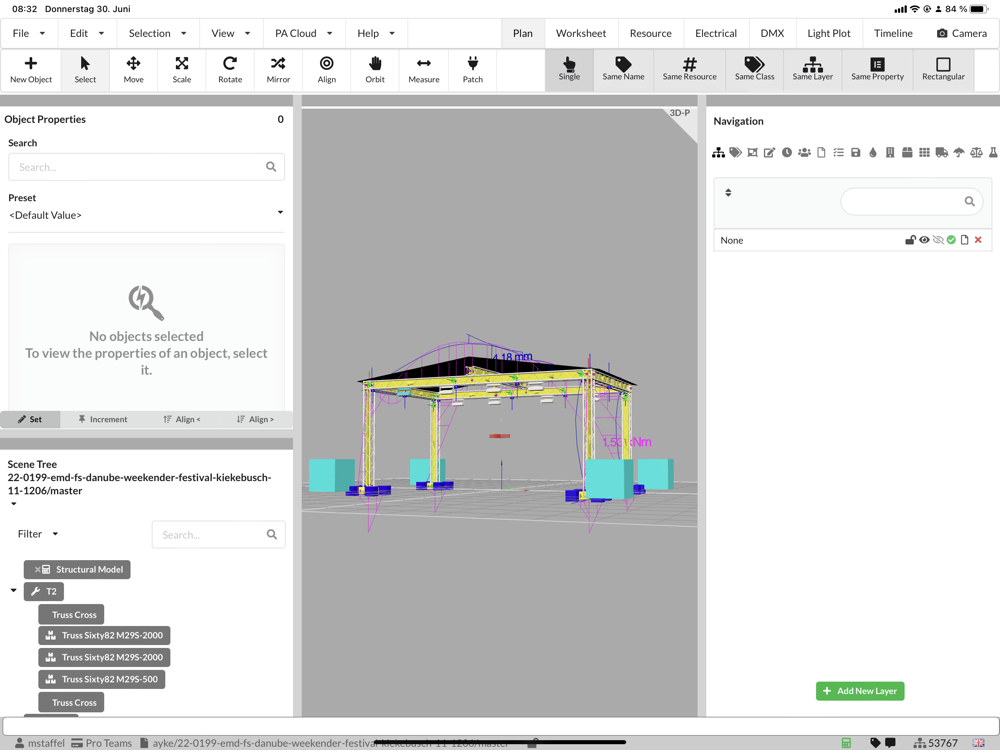Open the umbrella icon in Navigation
The image size is (1000, 750).
click(x=959, y=152)
